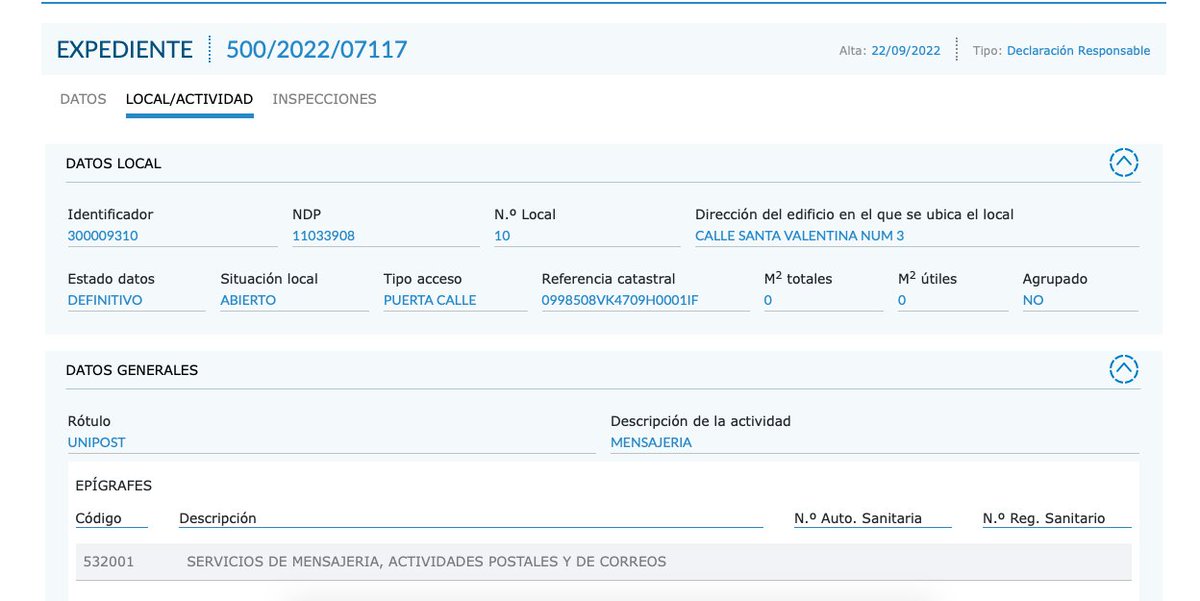Collapse the DATOS LOCAL section chevron
Image resolution: width=1200 pixels, height=601 pixels.
1124,162
